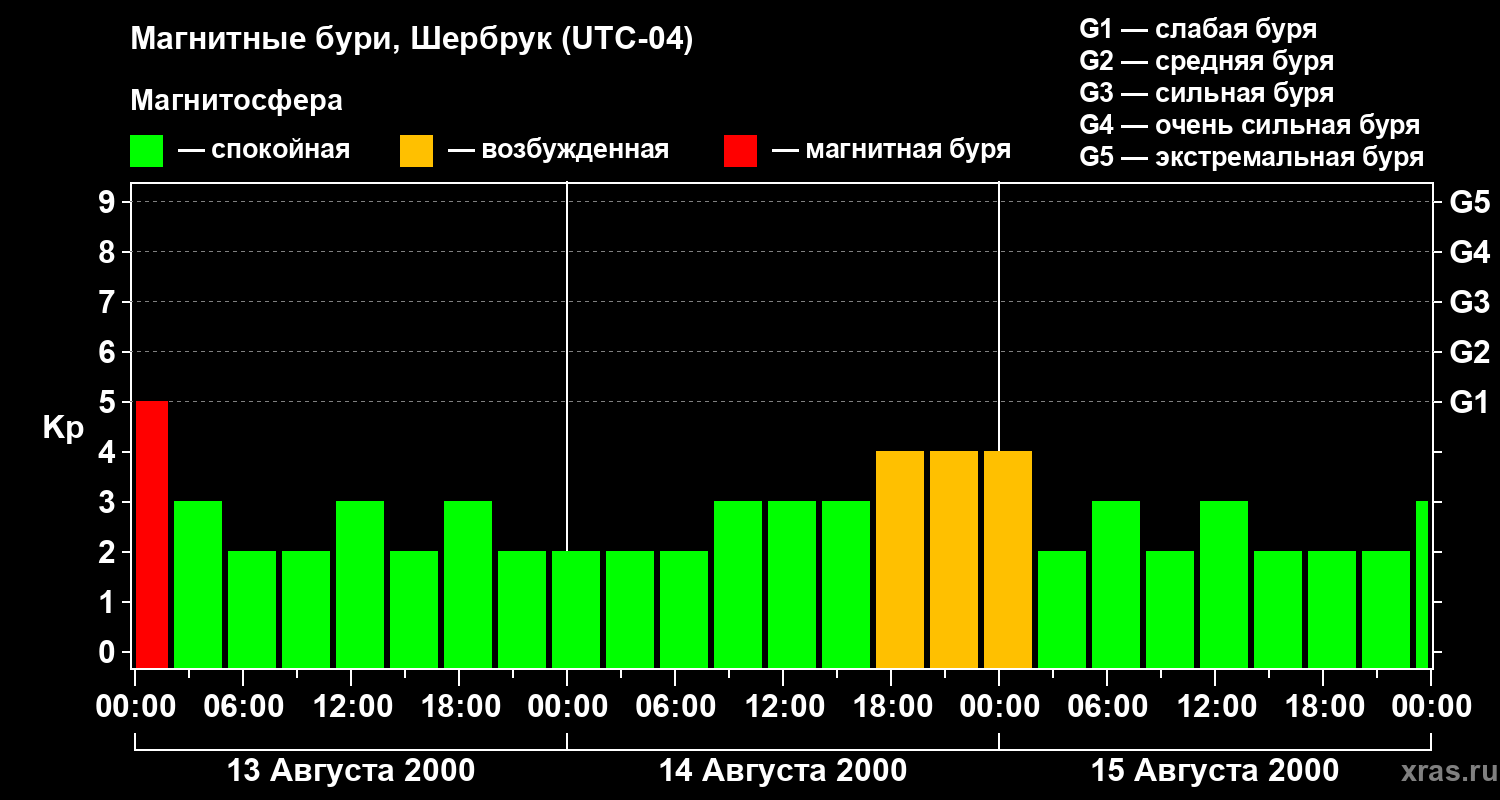Screen dimensions: 1500x800
Task: Click the '06:00' time label under 15 August
Action: pyautogui.click(x=1107, y=707)
